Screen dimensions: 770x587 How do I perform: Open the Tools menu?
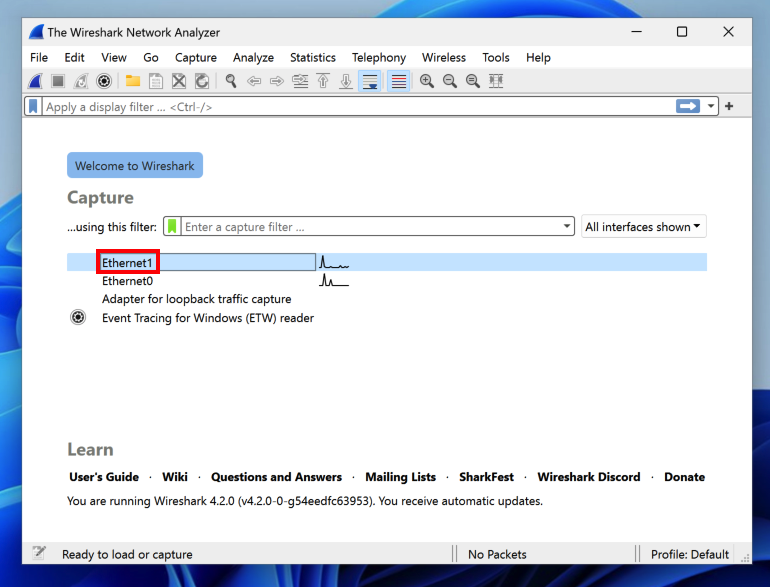coord(495,57)
